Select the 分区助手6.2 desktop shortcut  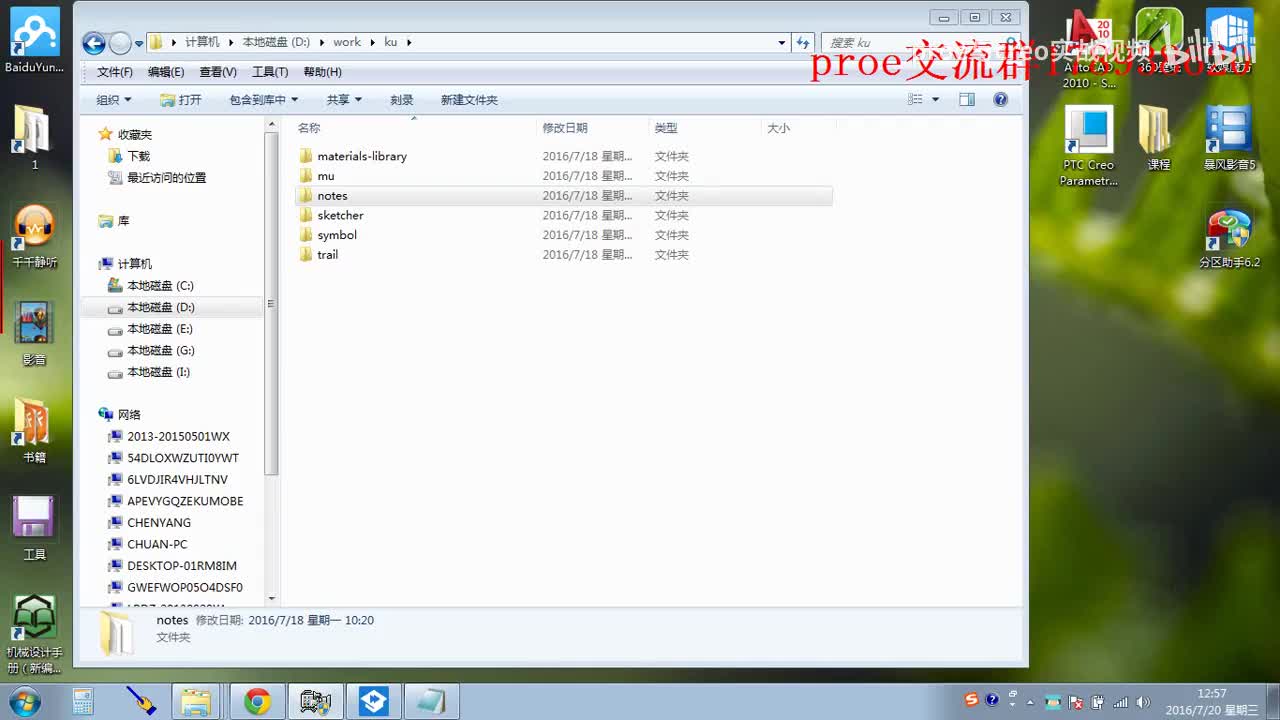coord(1229,240)
